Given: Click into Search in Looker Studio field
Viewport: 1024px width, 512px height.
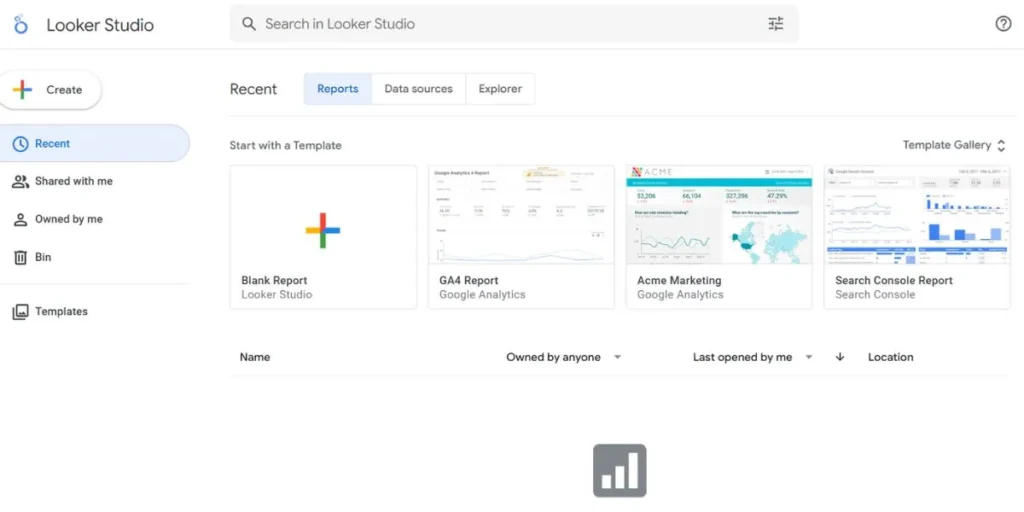Looking at the screenshot, I should click(x=514, y=24).
